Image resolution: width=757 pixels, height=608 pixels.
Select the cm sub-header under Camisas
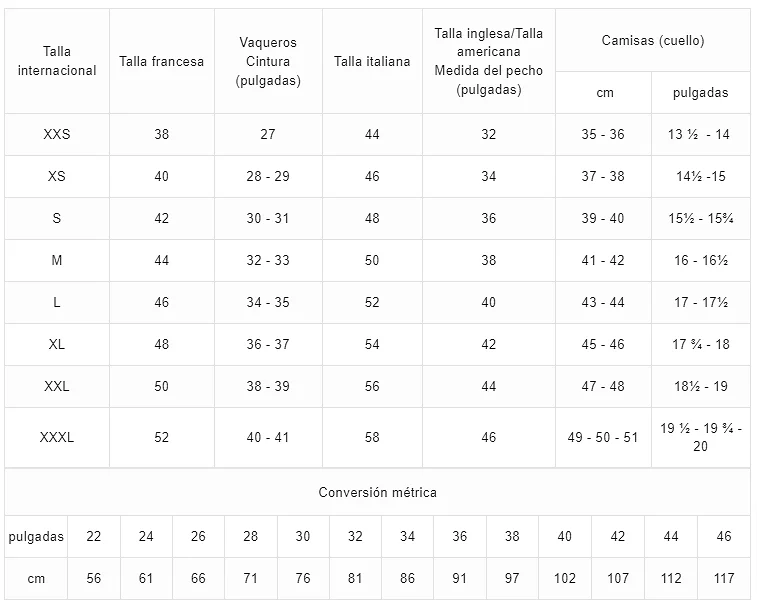click(x=605, y=93)
